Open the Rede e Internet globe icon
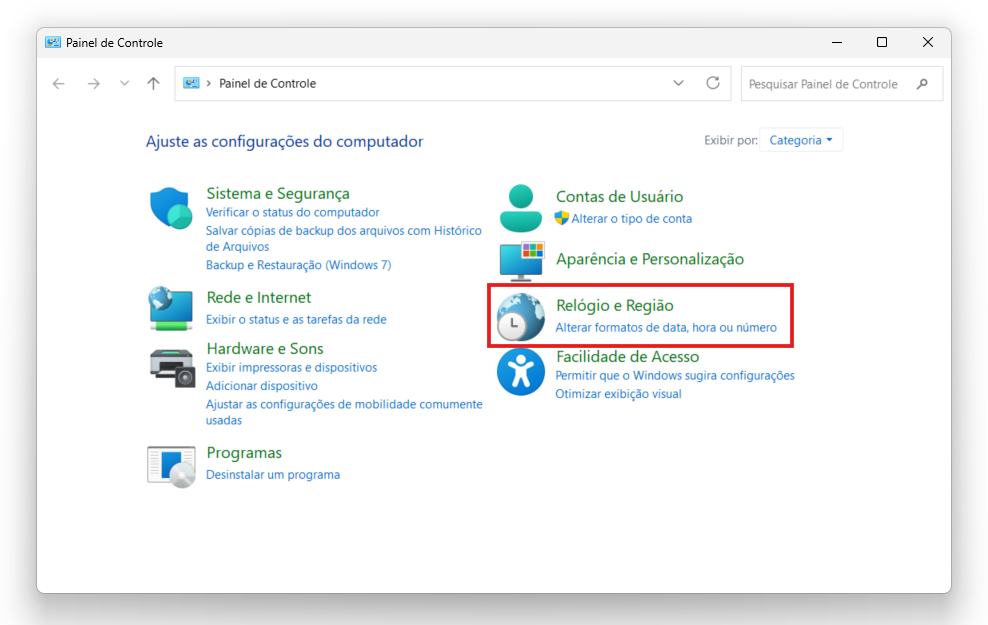Viewport: 988px width, 625px height. pos(170,307)
